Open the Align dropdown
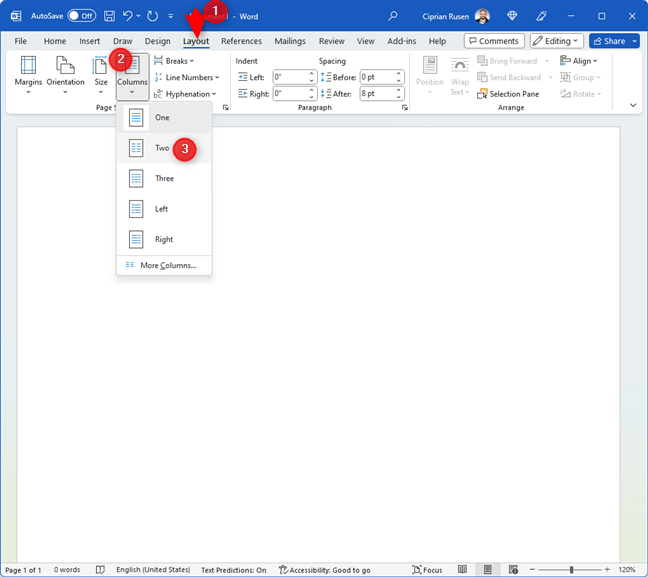The height and width of the screenshot is (577, 648). pos(579,61)
